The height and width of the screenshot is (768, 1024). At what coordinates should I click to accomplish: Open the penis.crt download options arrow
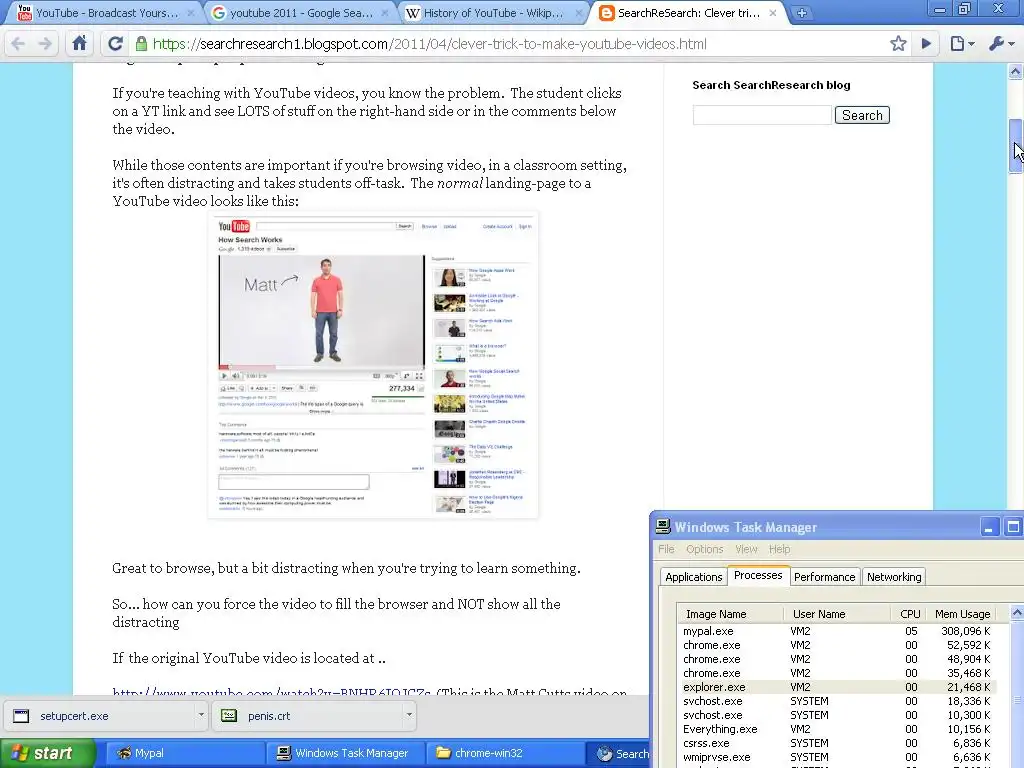click(409, 715)
